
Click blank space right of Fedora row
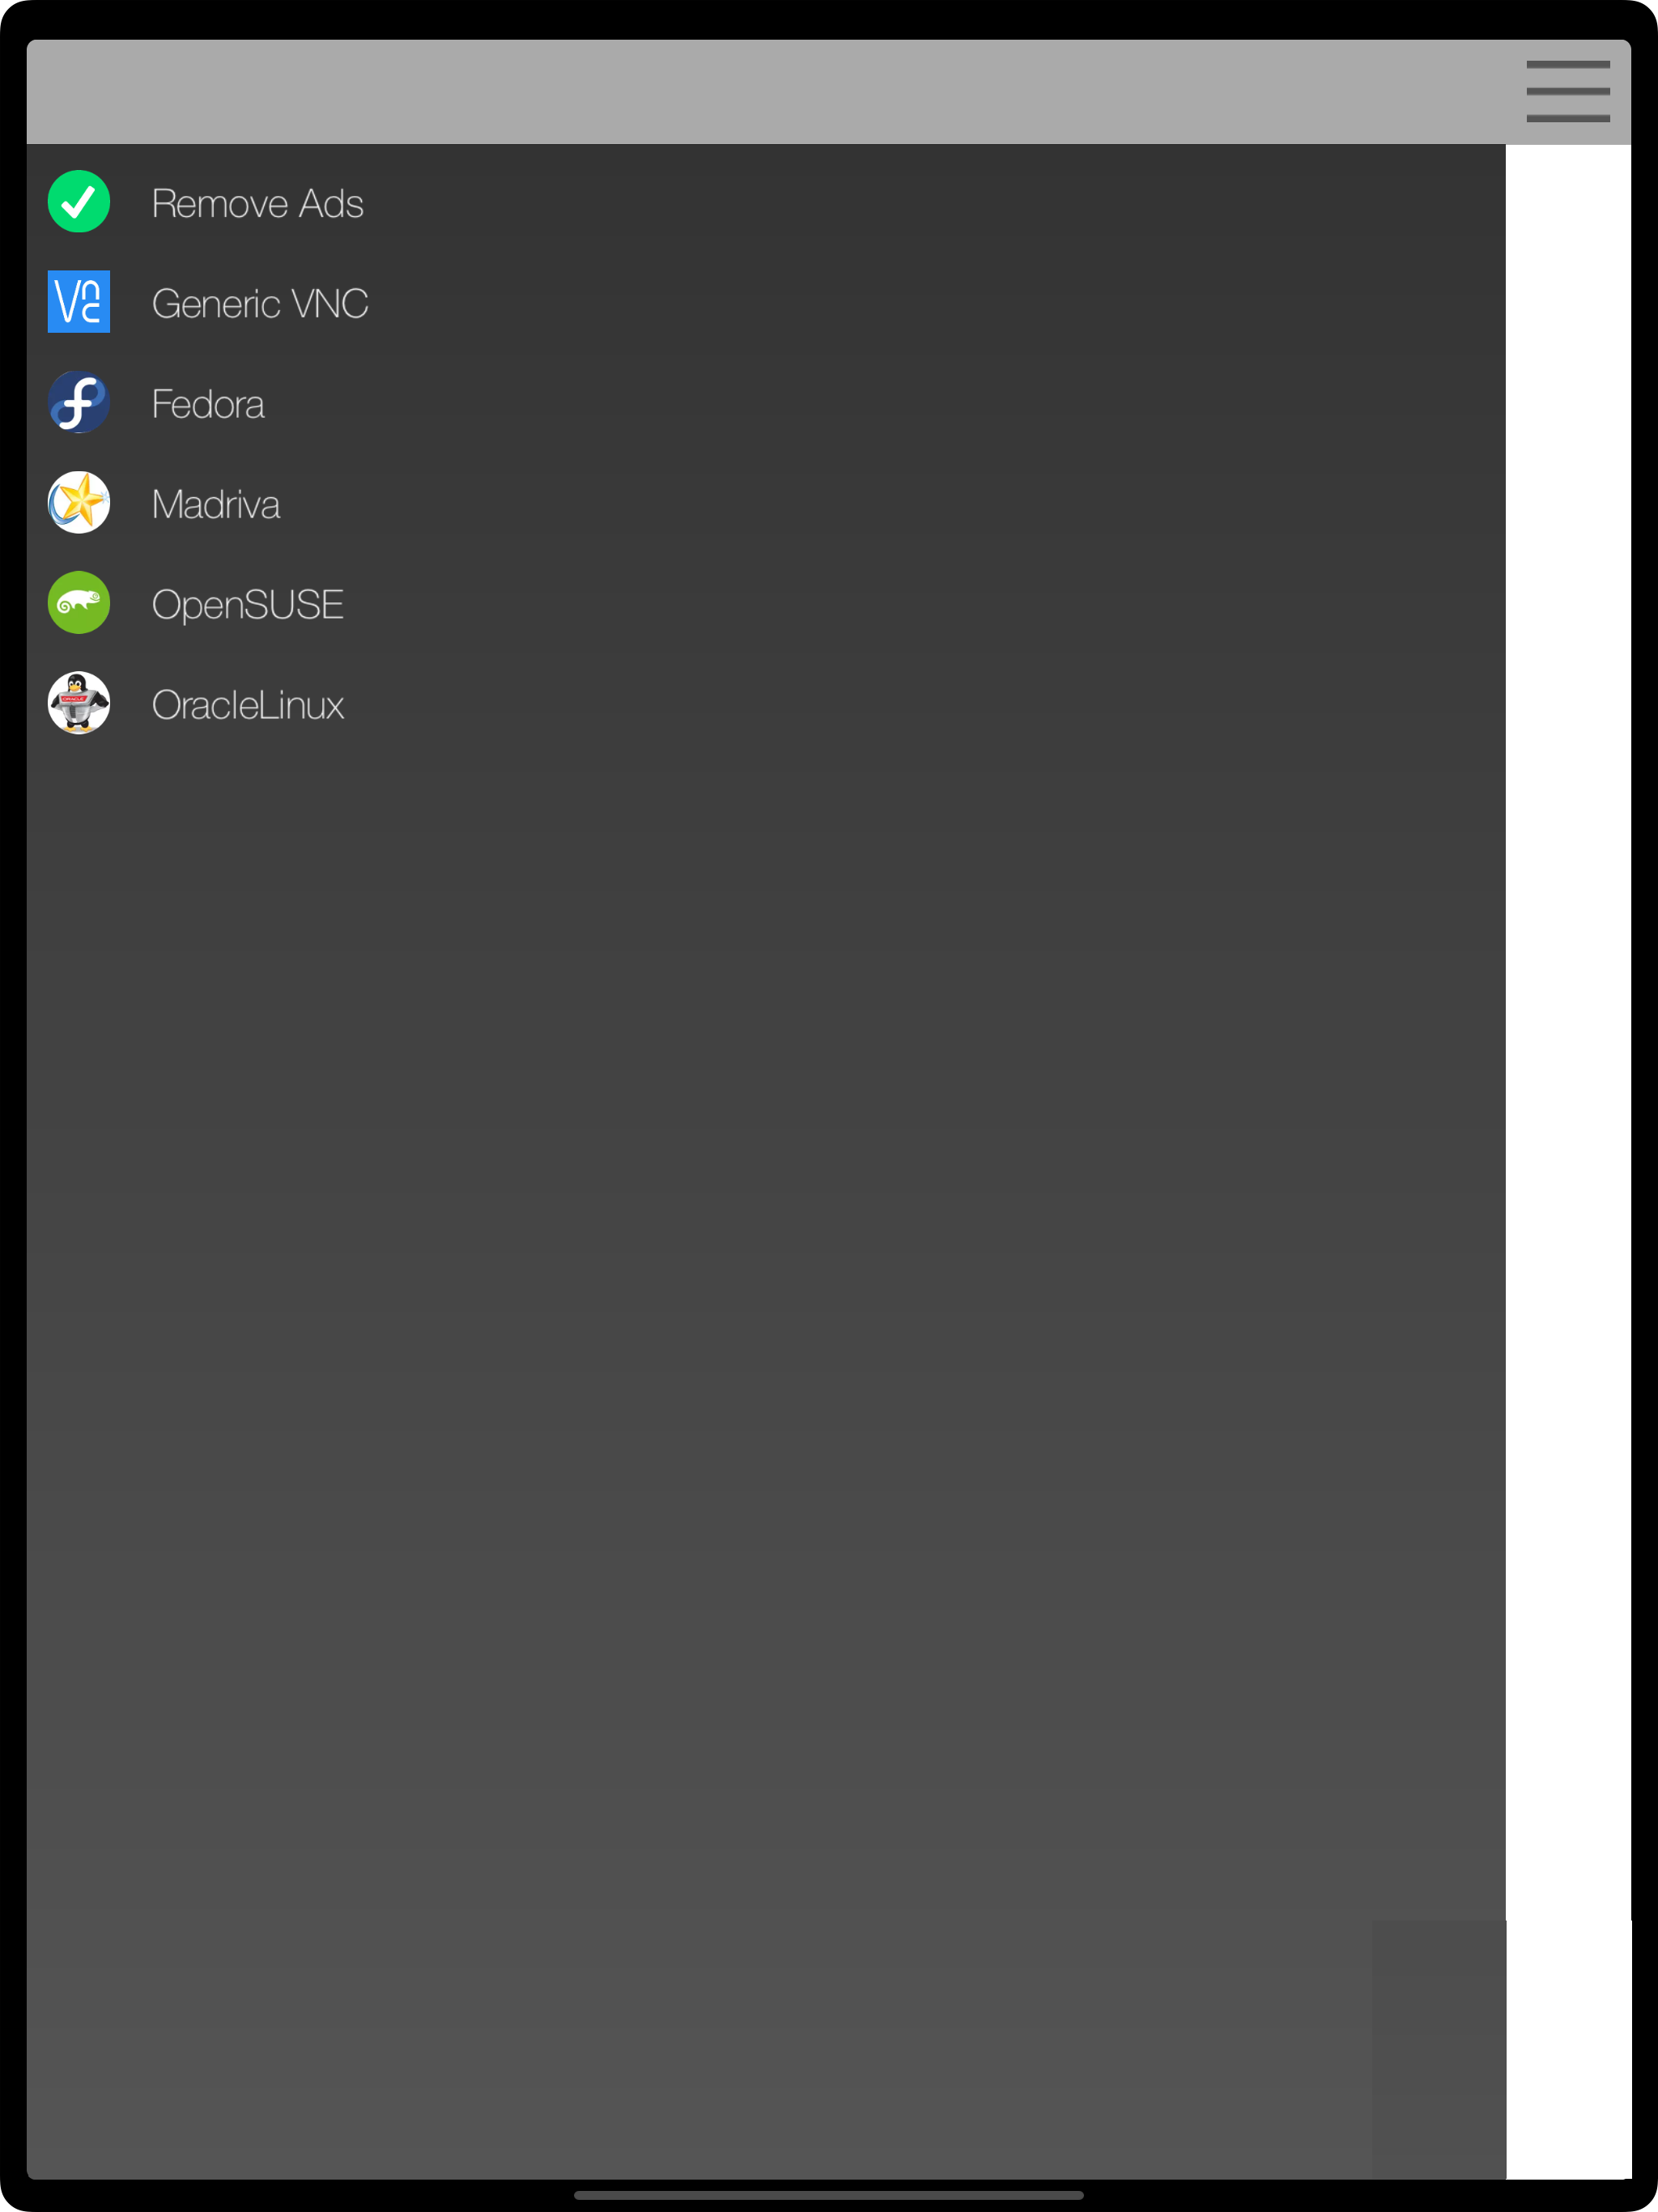pyautogui.click(x=900, y=403)
